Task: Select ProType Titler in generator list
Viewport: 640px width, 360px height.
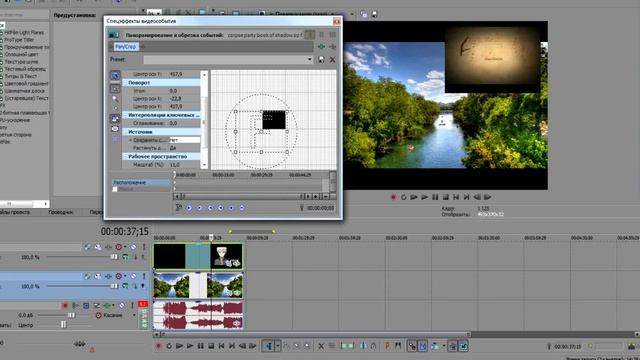Action: tap(19, 40)
